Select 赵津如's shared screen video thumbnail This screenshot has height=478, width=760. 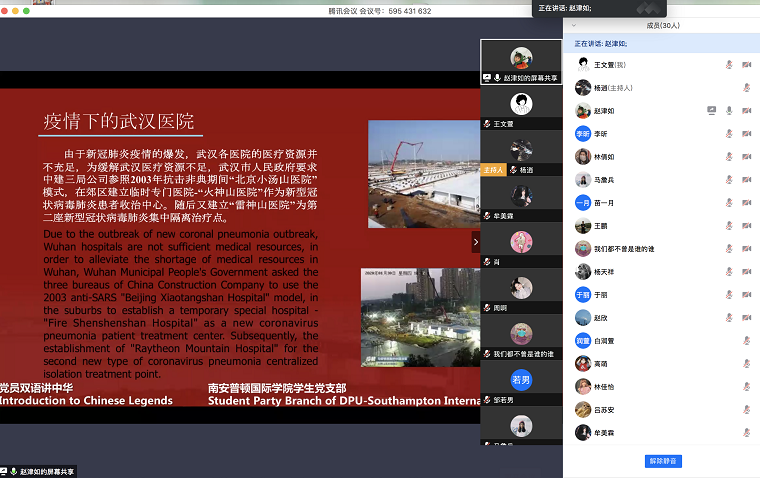520,62
